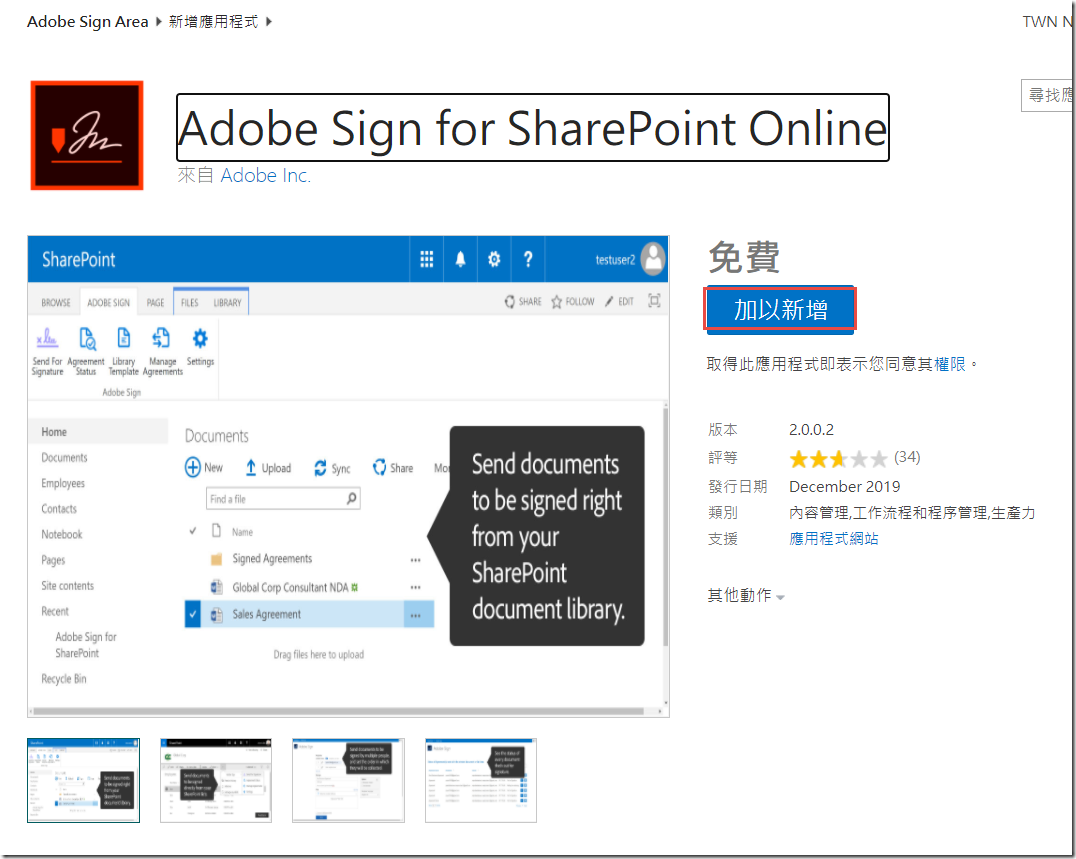Open the settings gear in SharePoint header

[493, 260]
